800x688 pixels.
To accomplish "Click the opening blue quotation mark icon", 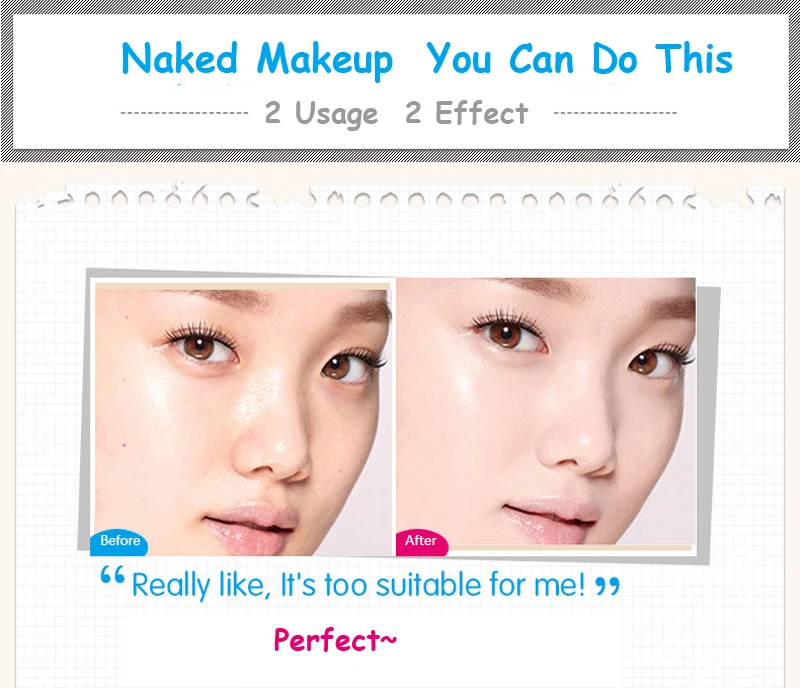I will (x=112, y=574).
